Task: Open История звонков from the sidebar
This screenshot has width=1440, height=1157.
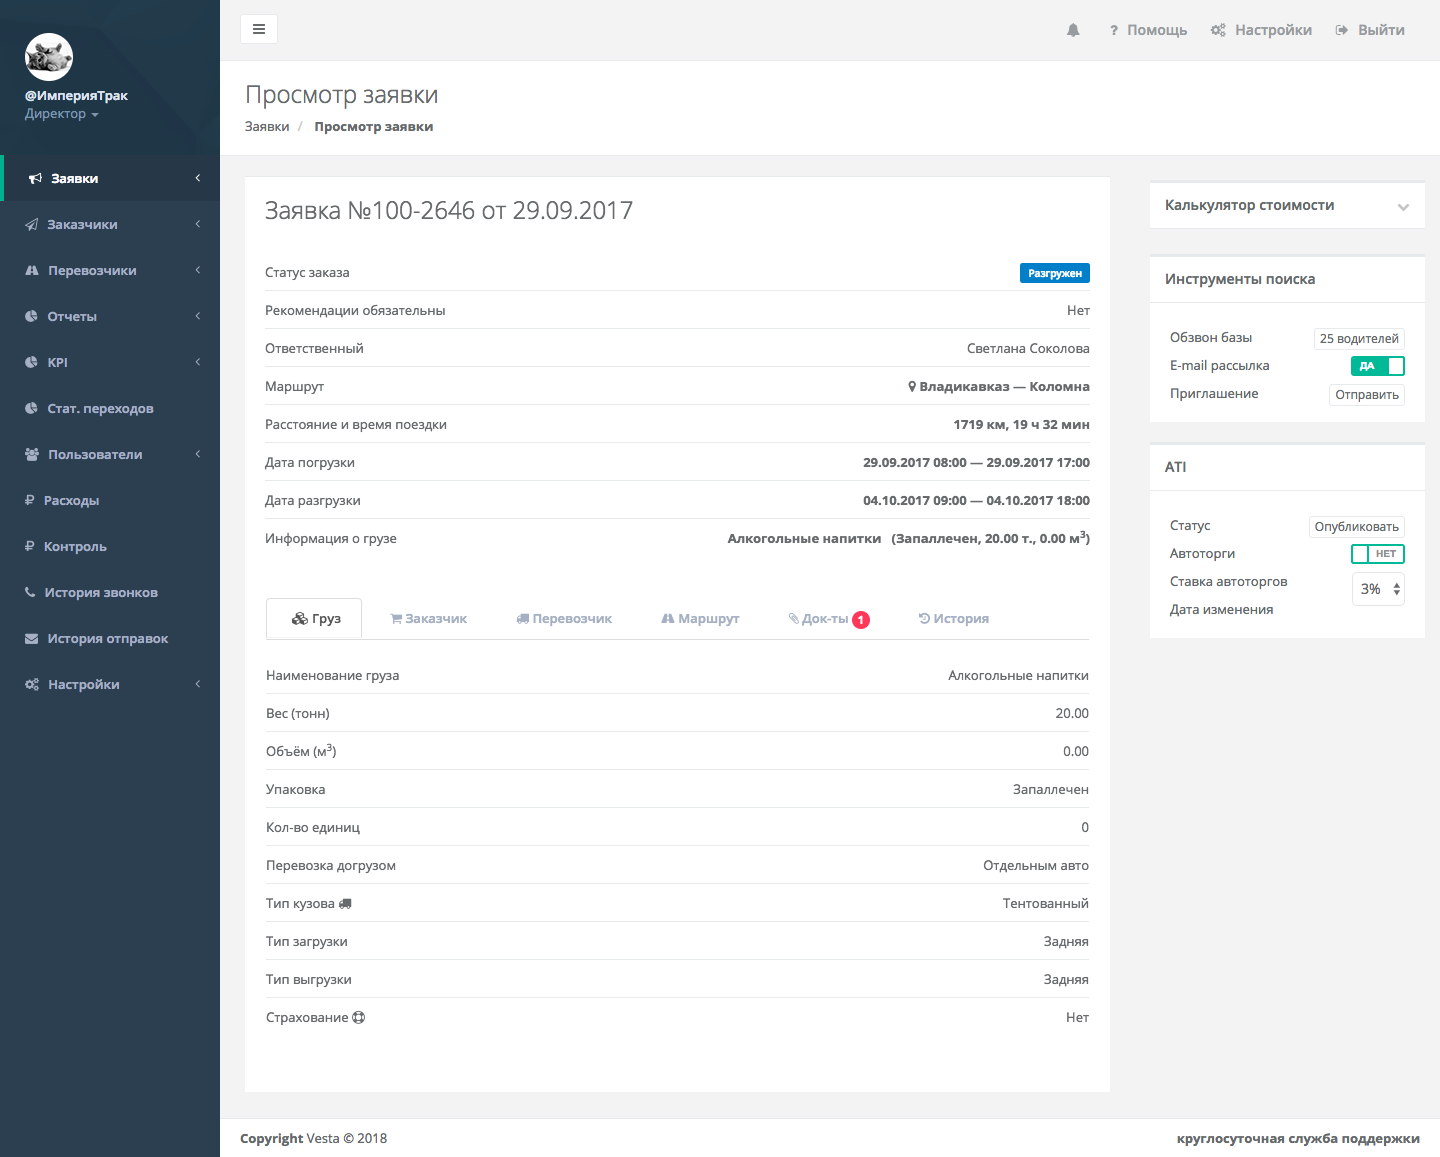Action: [100, 593]
